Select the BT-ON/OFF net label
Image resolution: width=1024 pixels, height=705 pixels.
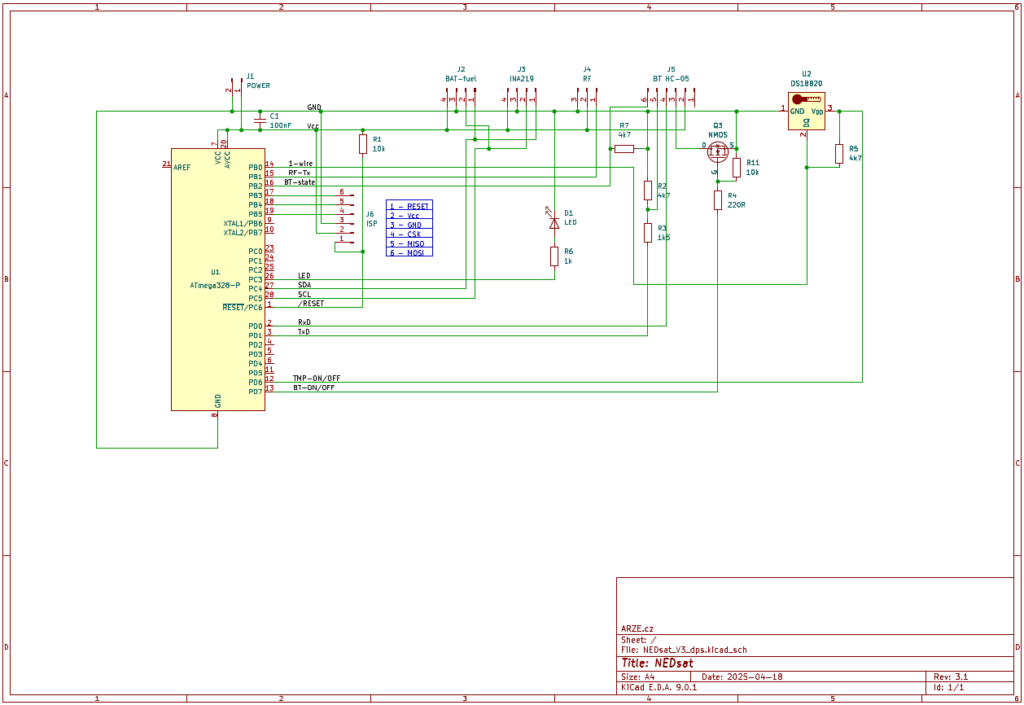tap(314, 387)
